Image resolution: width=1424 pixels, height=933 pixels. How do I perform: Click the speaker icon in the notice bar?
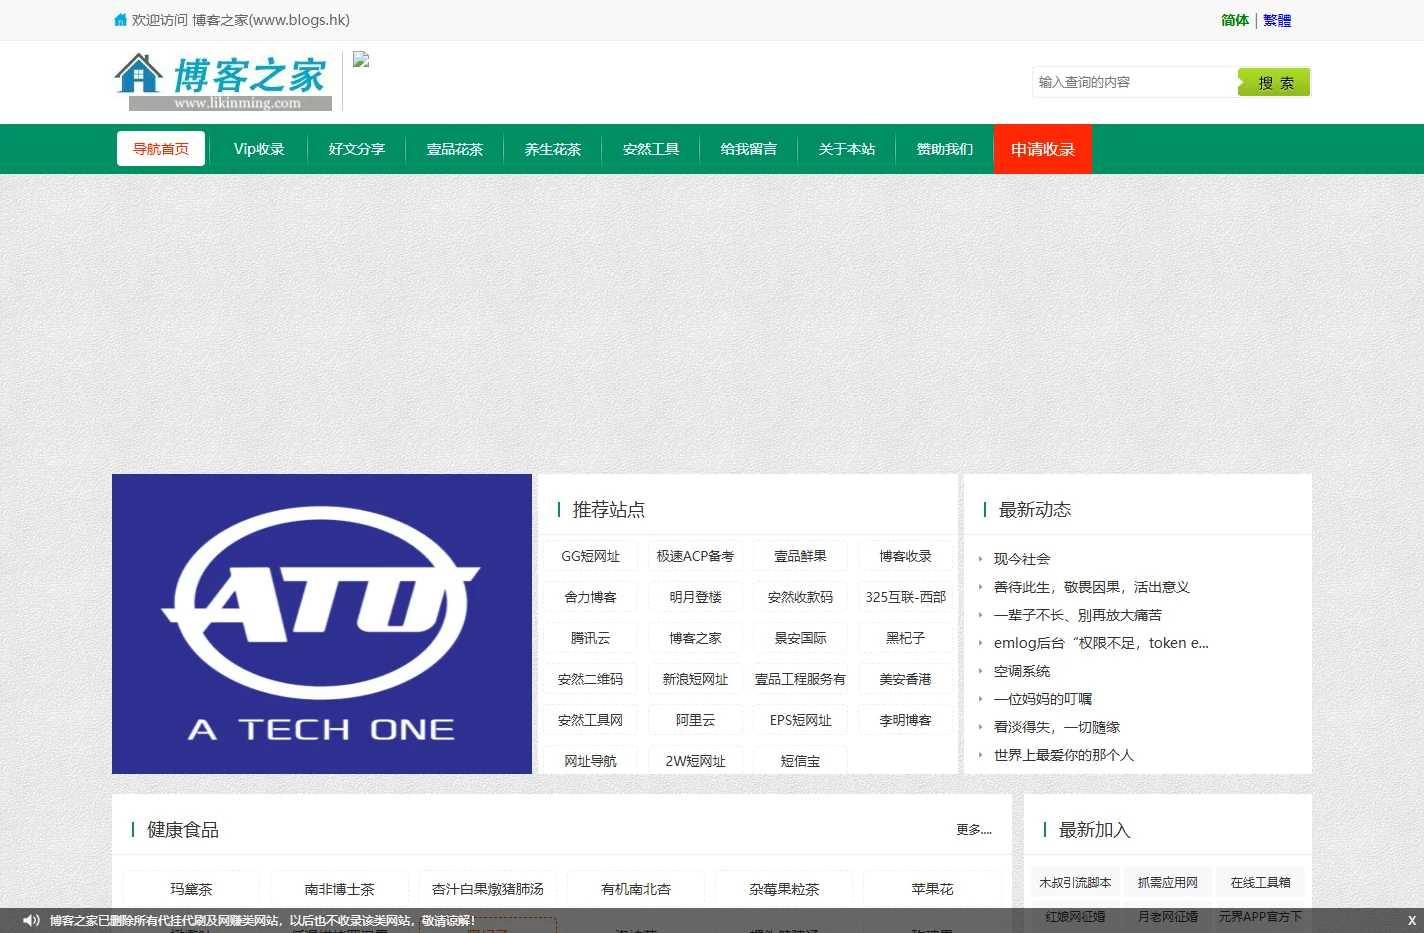point(31,920)
